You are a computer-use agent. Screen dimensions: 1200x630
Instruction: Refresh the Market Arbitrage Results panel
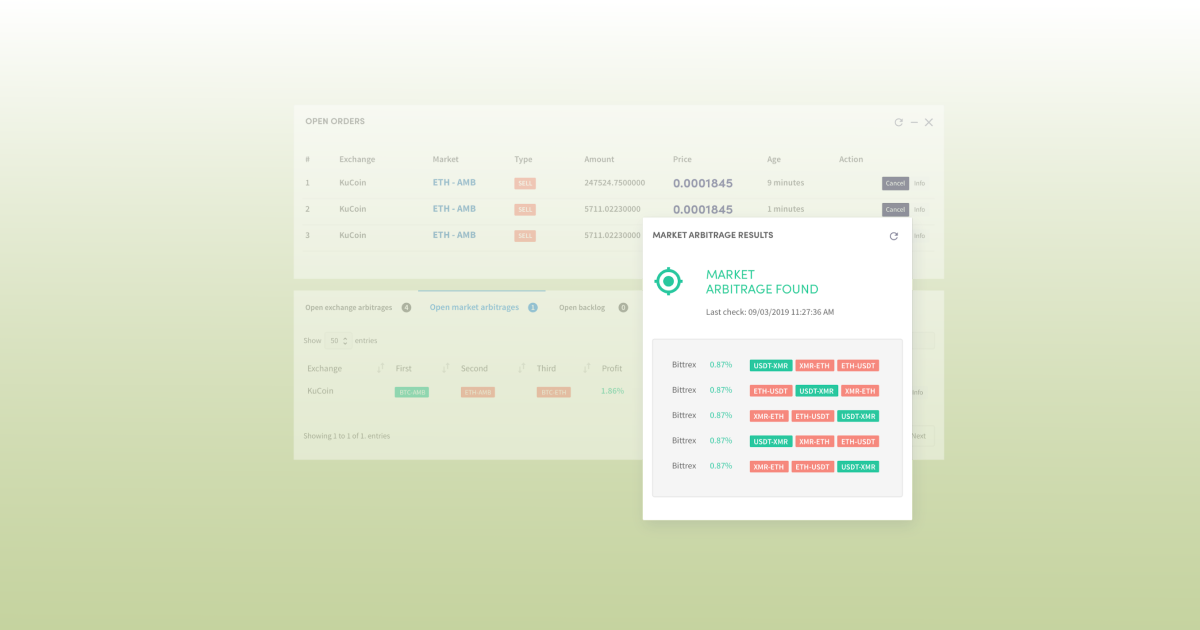[894, 236]
